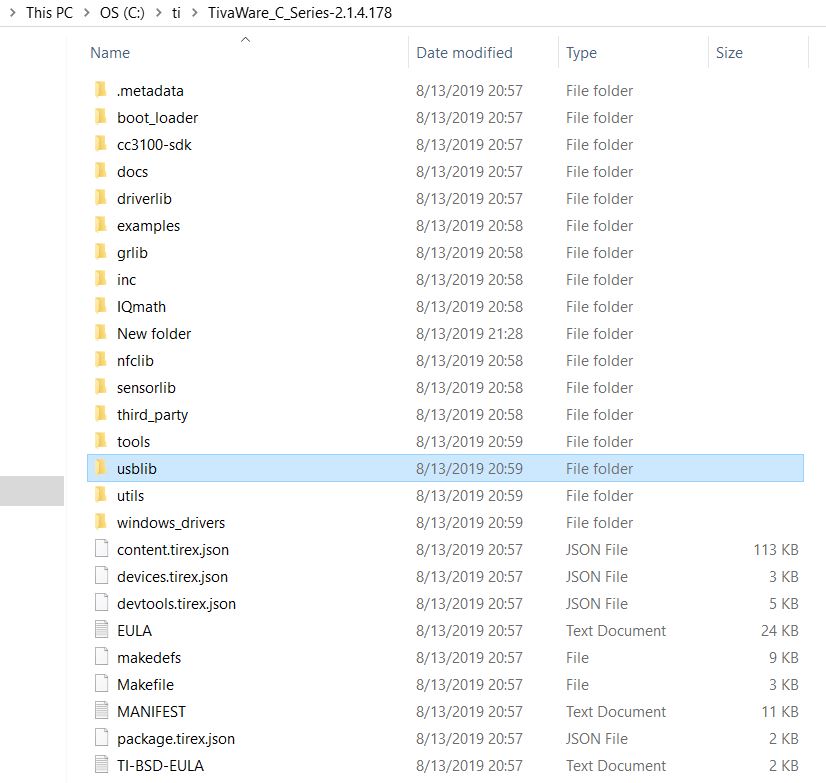Click the 9 KB size cell
Image resolution: width=826 pixels, height=783 pixels.
[x=783, y=658]
